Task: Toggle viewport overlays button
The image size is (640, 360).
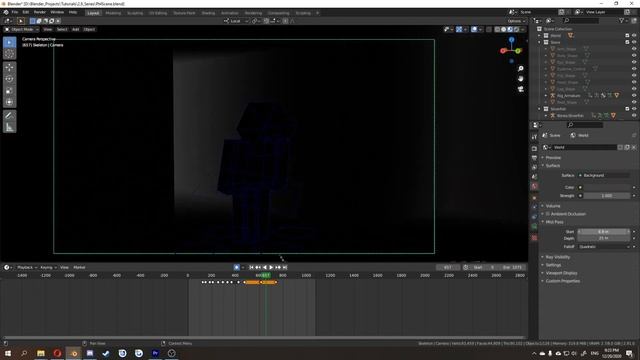Action: (474, 29)
